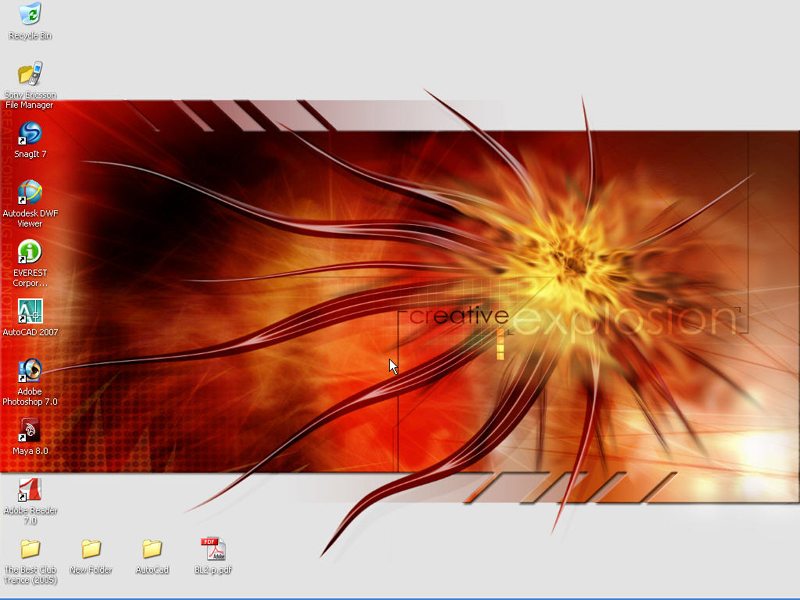Click the orange squares below 'creative' text
This screenshot has width=800, height=600.
point(500,344)
